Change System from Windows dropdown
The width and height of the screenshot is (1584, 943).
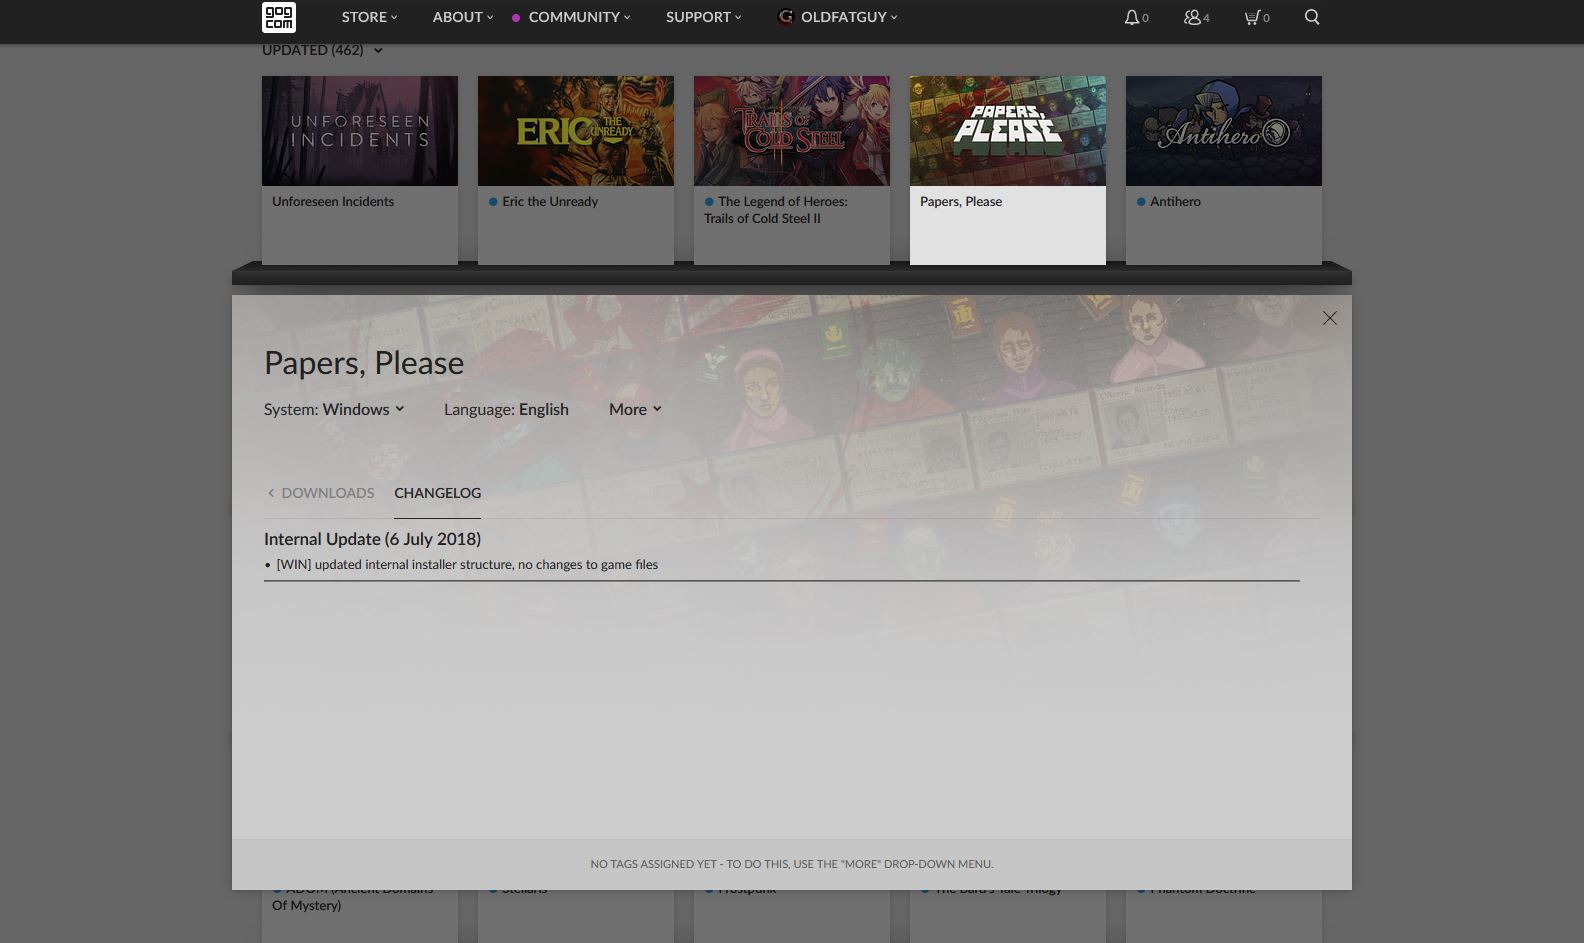click(x=334, y=409)
